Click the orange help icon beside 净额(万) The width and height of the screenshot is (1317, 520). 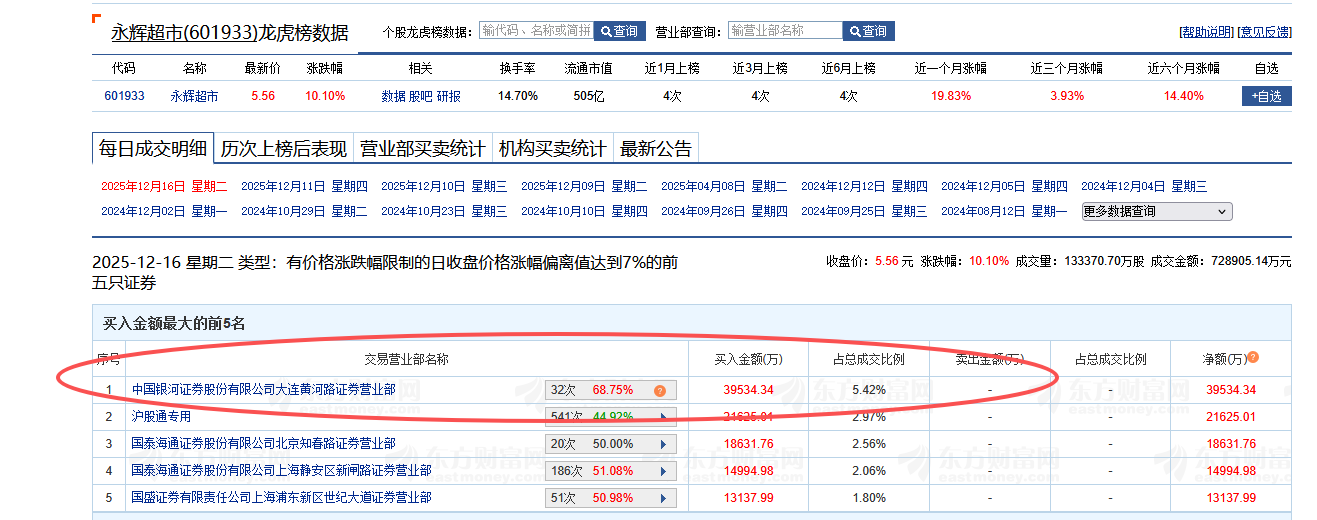click(1253, 357)
